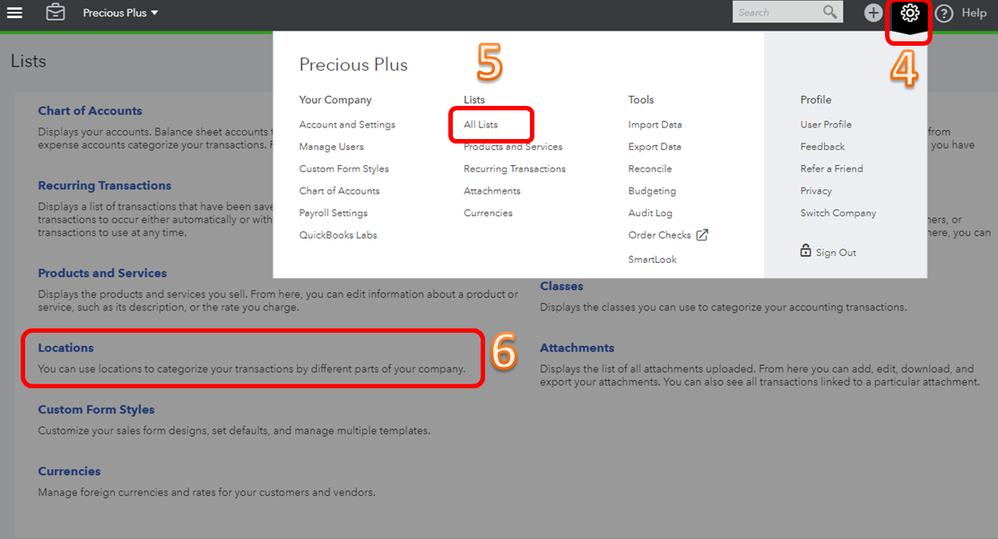Open Privacy under Profile
The width and height of the screenshot is (998, 539).
816,191
